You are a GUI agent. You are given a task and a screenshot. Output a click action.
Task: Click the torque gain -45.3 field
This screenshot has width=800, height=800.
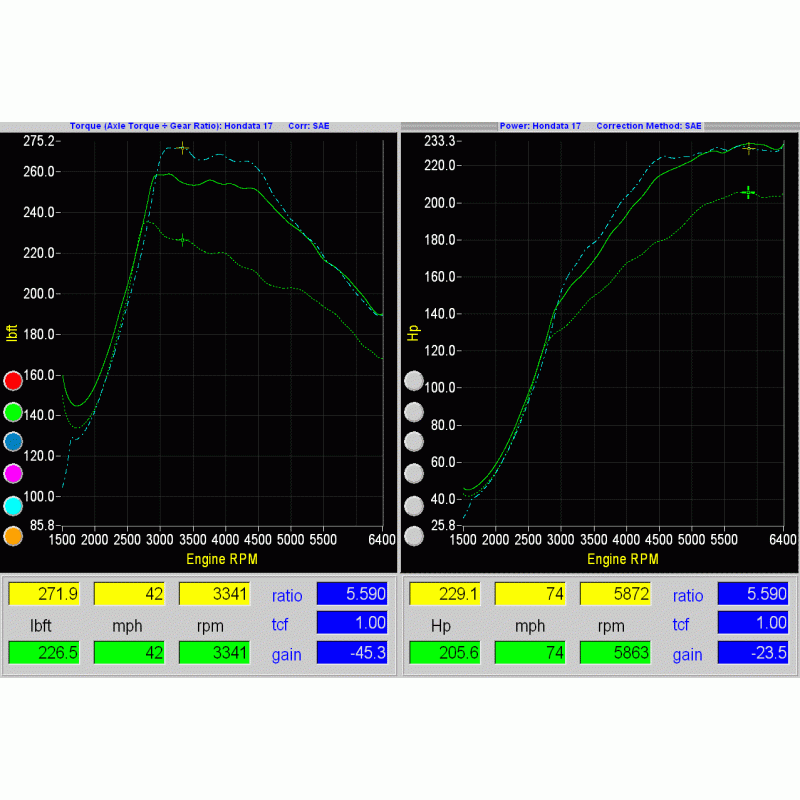coord(351,654)
